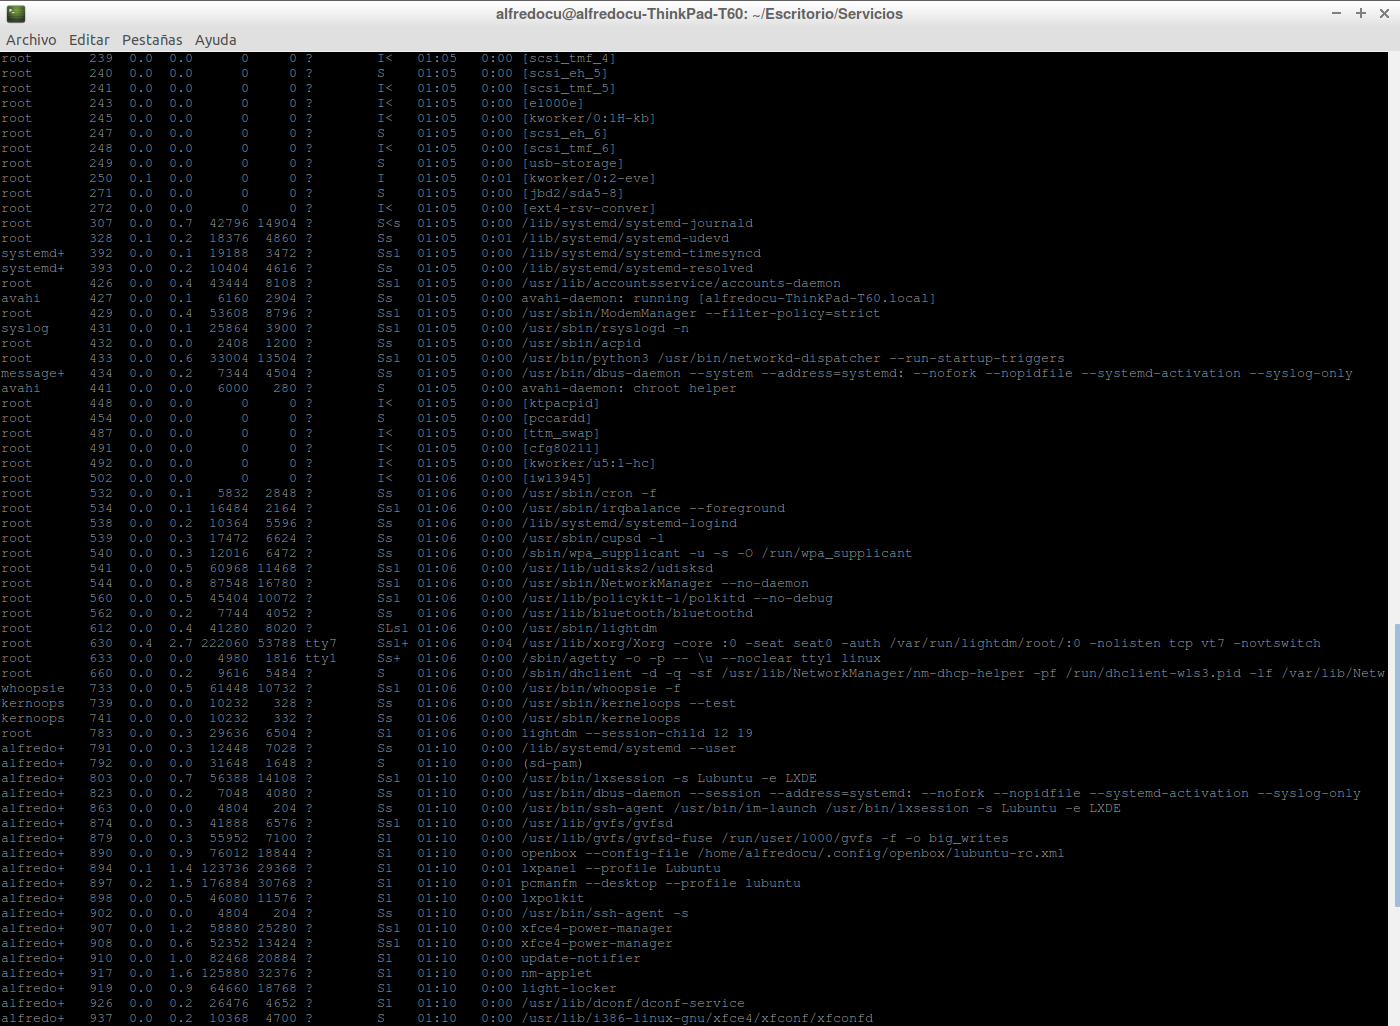Click the /sbin/wpa_supplicant command text
This screenshot has height=1026, width=1400.
coord(717,554)
